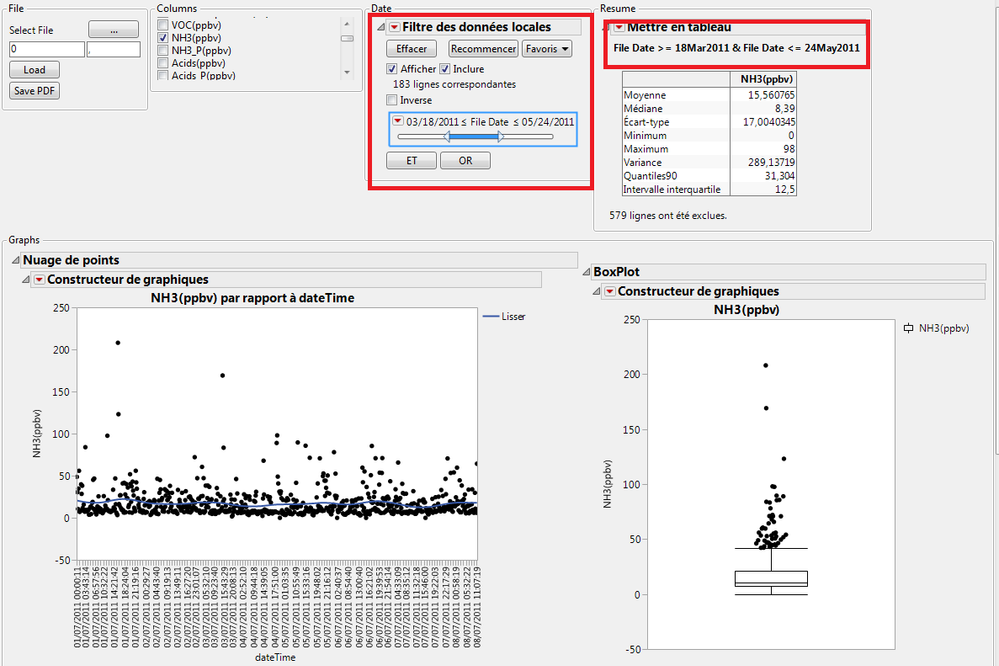
Task: Click the Médiane row label
Action: pyautogui.click(x=643, y=108)
